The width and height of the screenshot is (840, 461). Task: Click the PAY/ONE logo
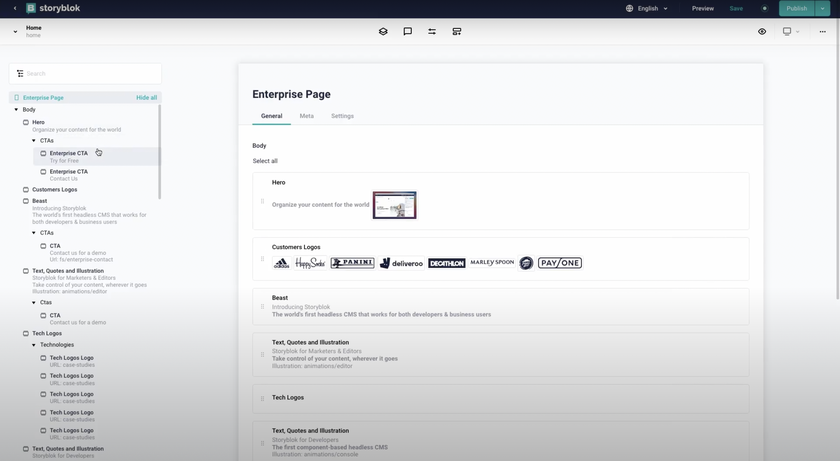click(x=560, y=263)
